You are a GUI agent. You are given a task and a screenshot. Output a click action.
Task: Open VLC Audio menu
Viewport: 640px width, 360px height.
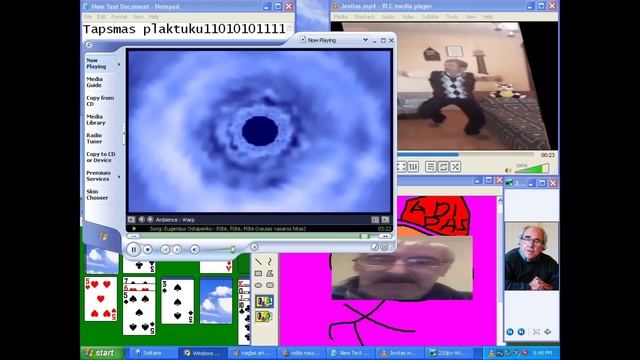388,17
